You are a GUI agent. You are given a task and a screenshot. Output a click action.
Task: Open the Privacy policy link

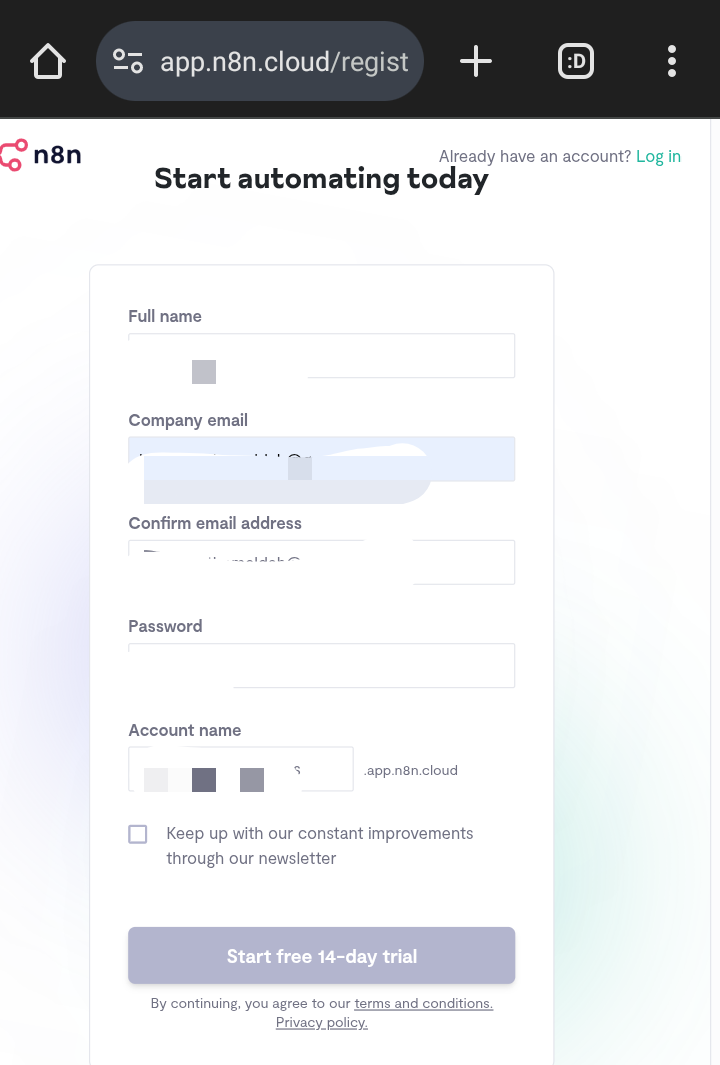coord(321,1022)
